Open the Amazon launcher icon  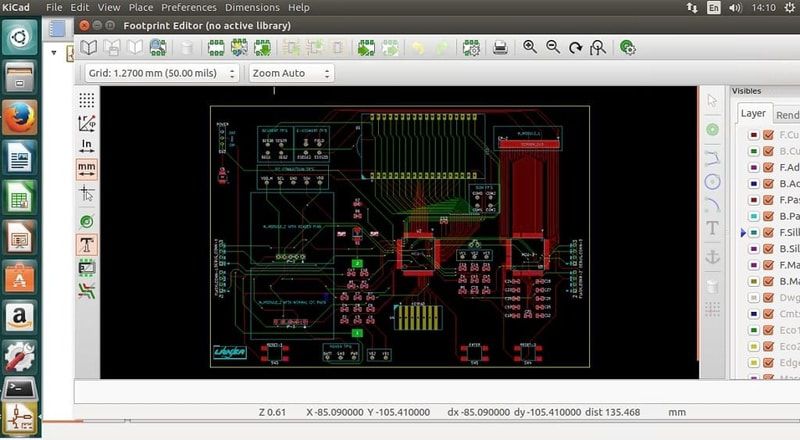(x=20, y=317)
